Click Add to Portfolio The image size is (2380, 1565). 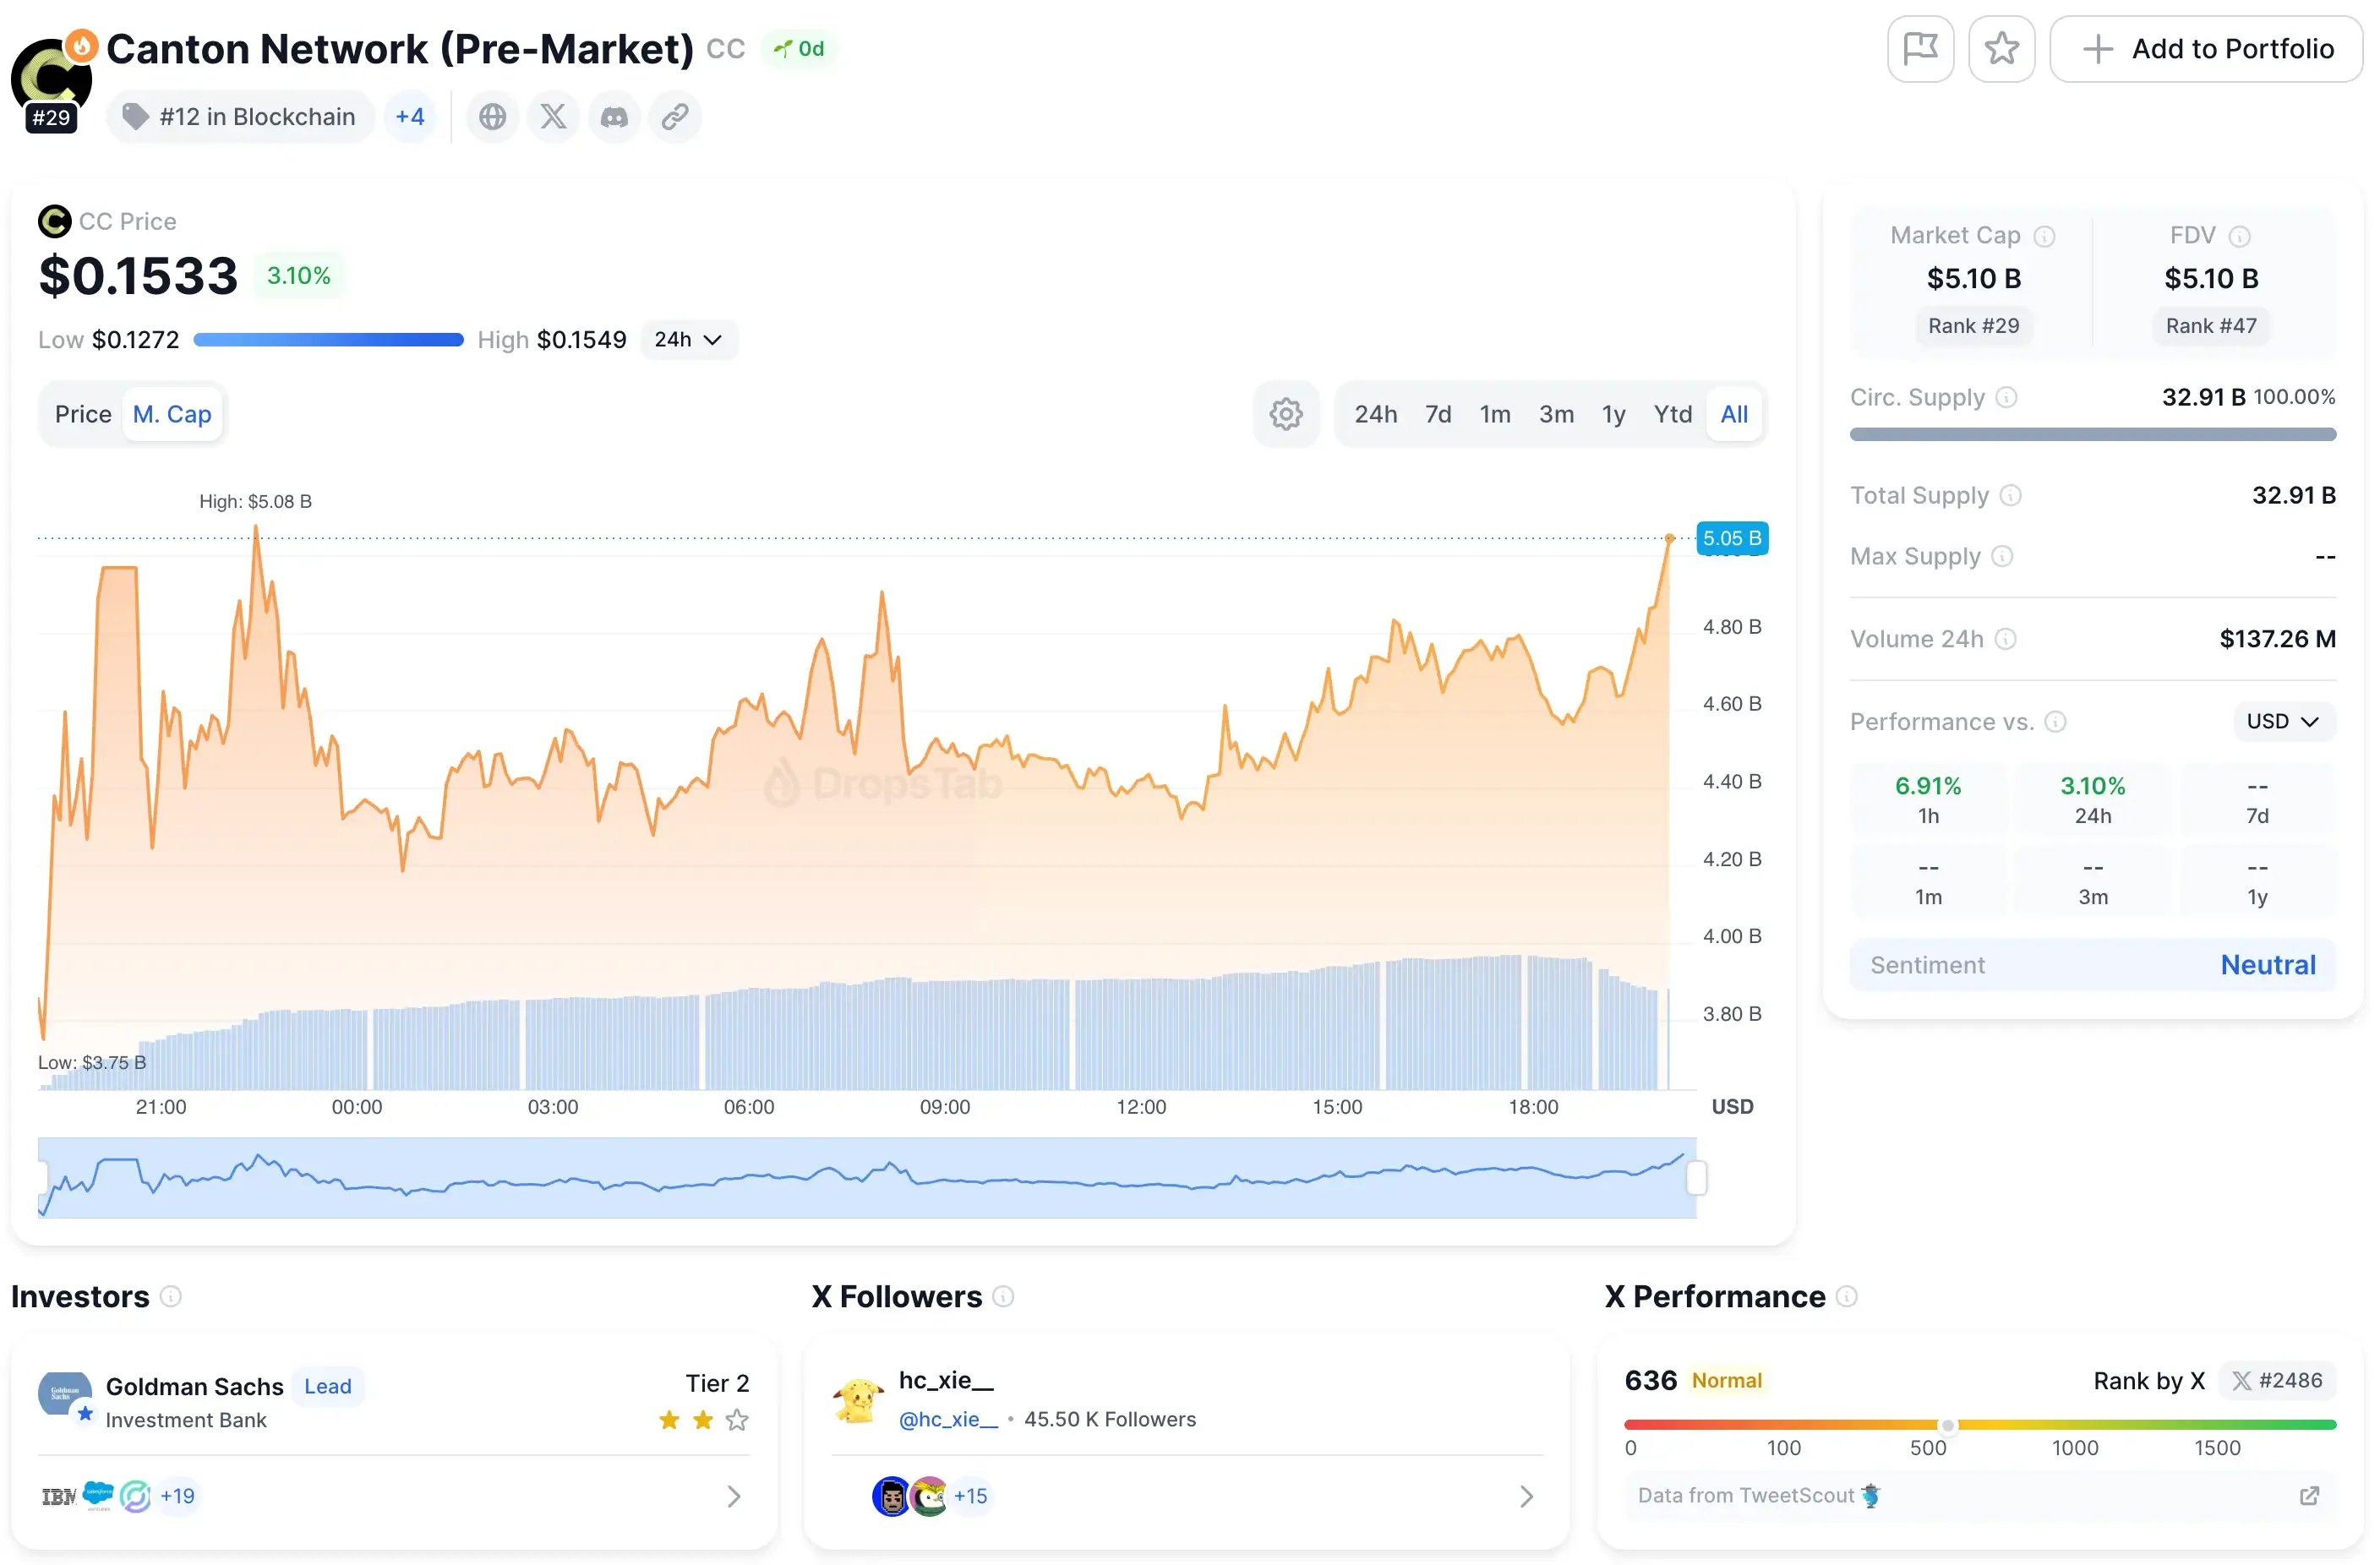coord(2207,48)
